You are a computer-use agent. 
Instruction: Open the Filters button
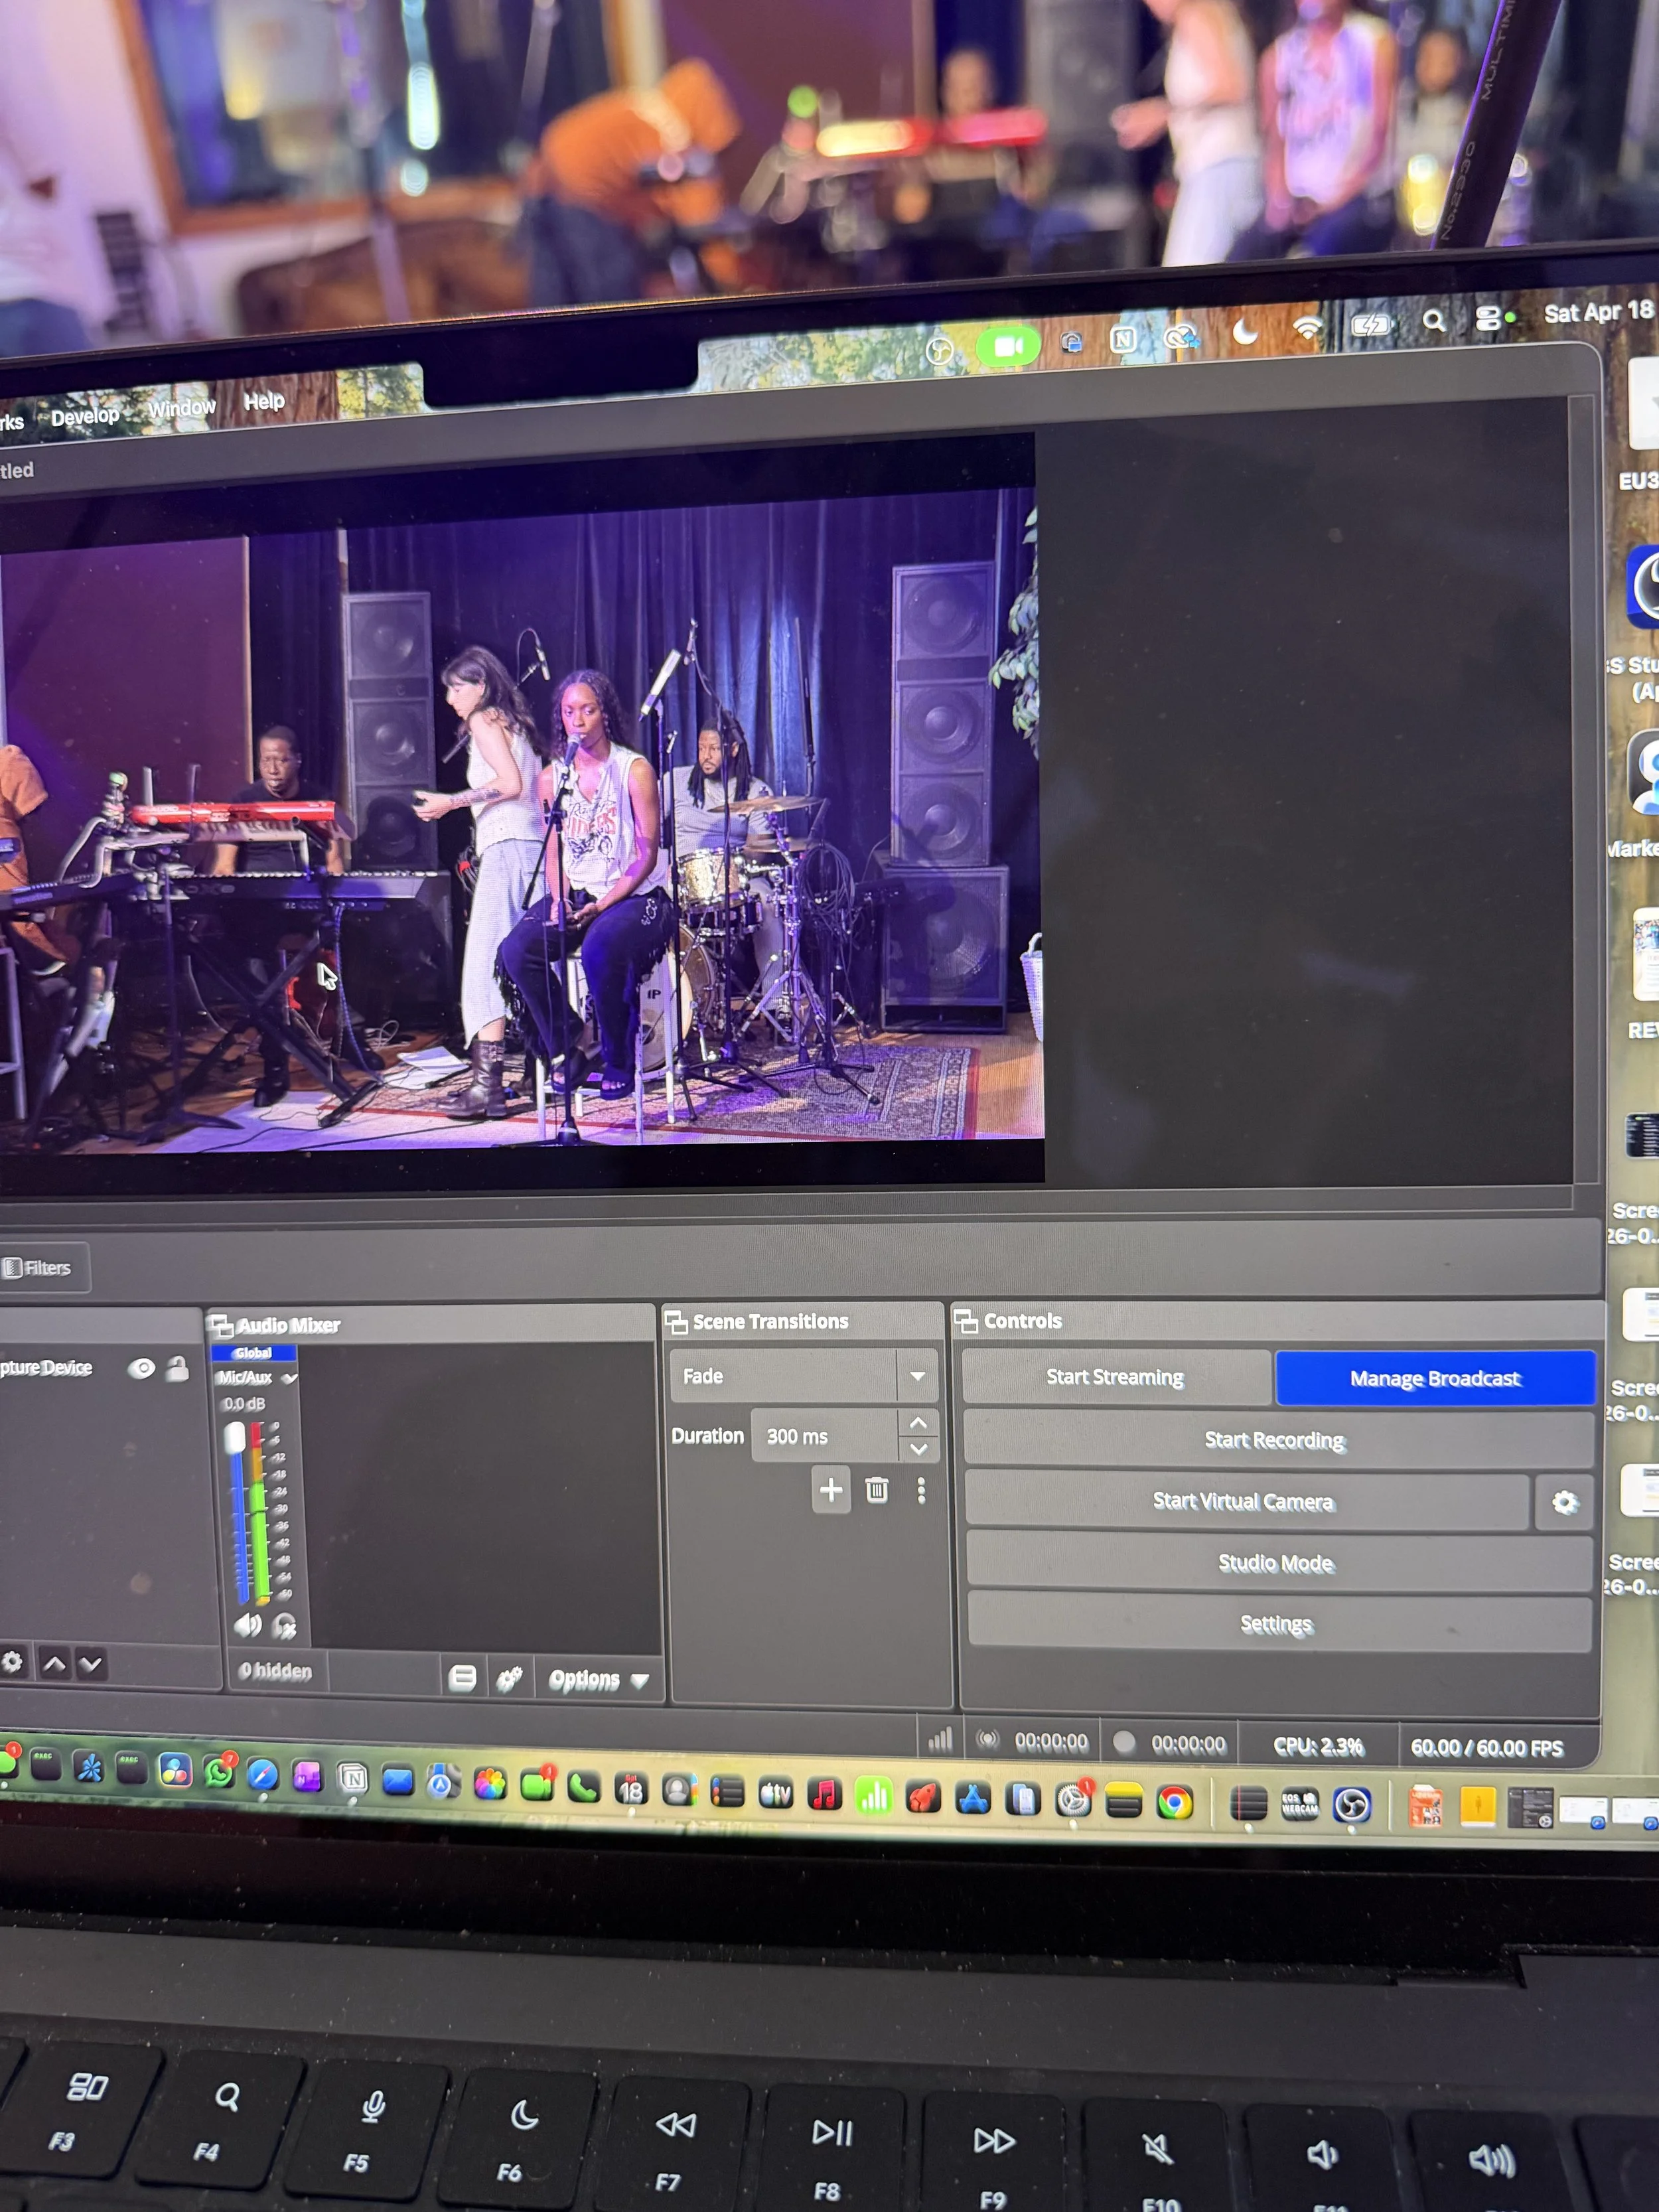[40, 1267]
